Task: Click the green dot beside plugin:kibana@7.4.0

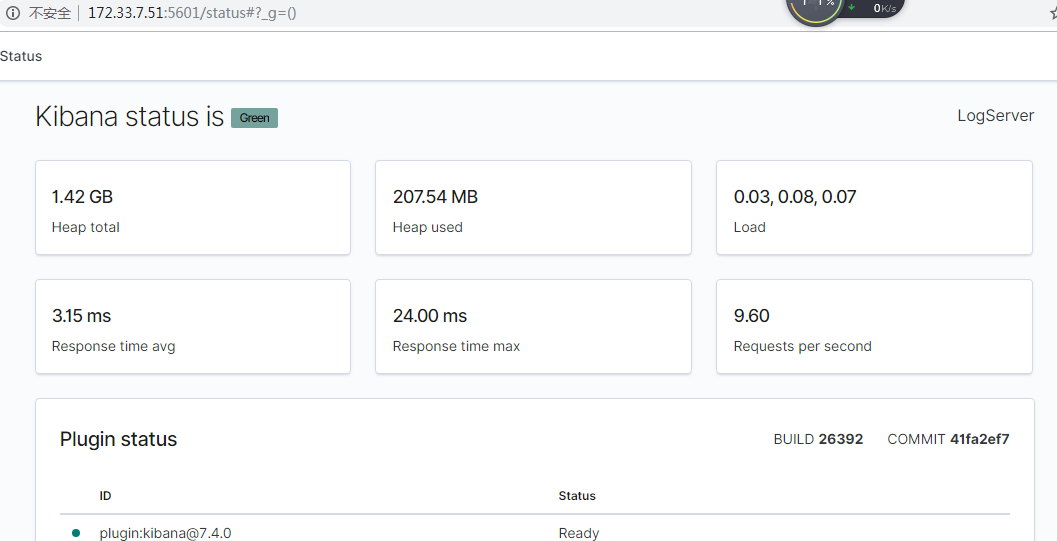Action: (76, 533)
